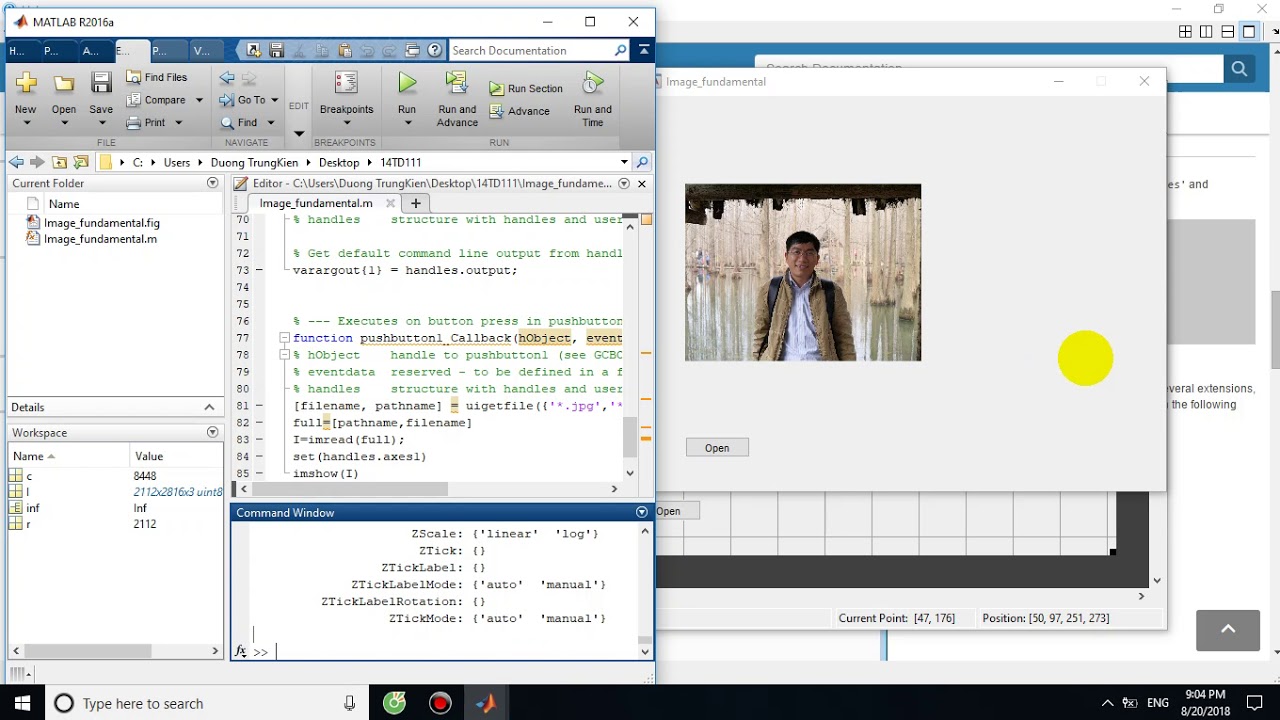Image resolution: width=1280 pixels, height=720 pixels.
Task: Click the green Run arrow
Action: 407,84
